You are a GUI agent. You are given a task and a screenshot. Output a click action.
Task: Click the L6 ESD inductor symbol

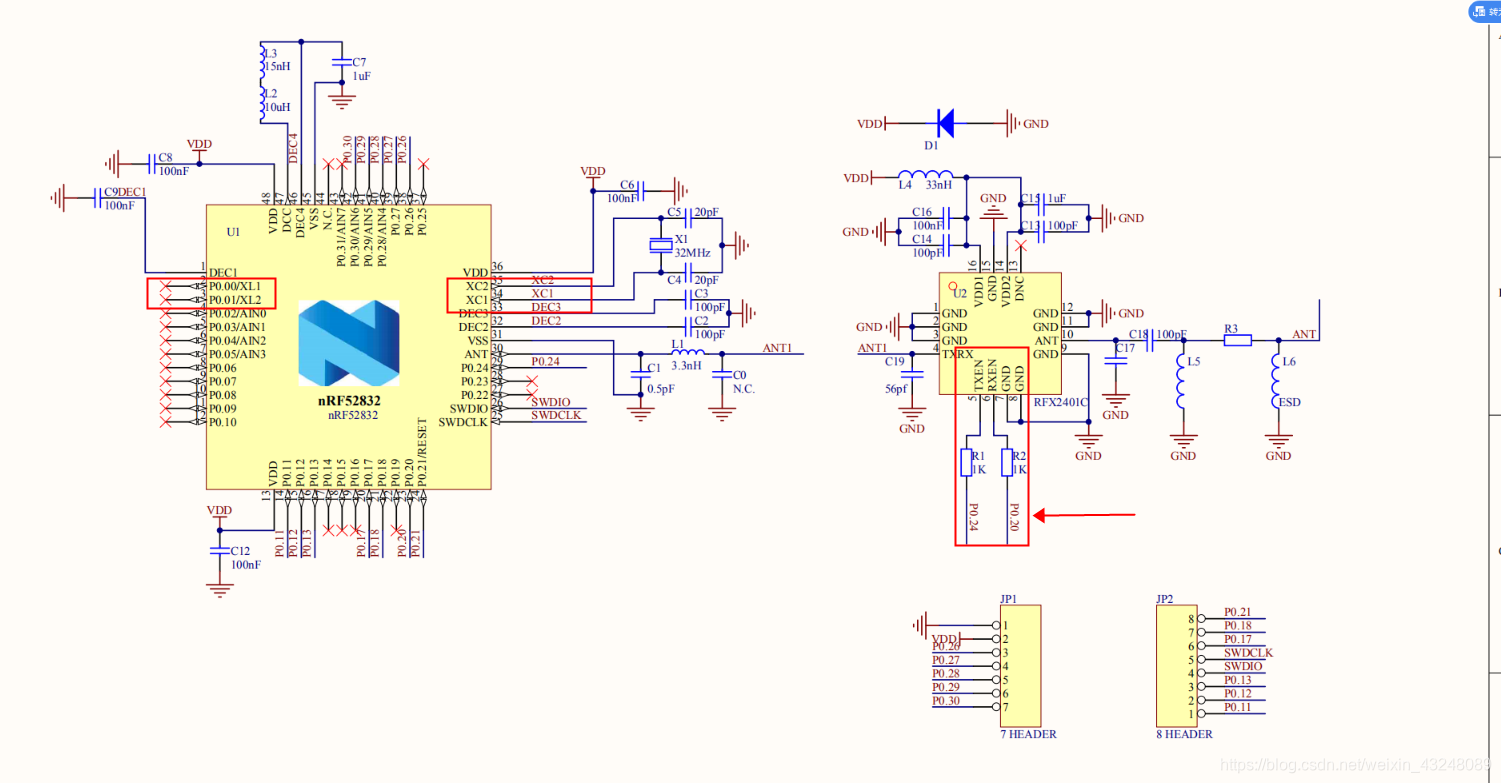tap(1277, 380)
